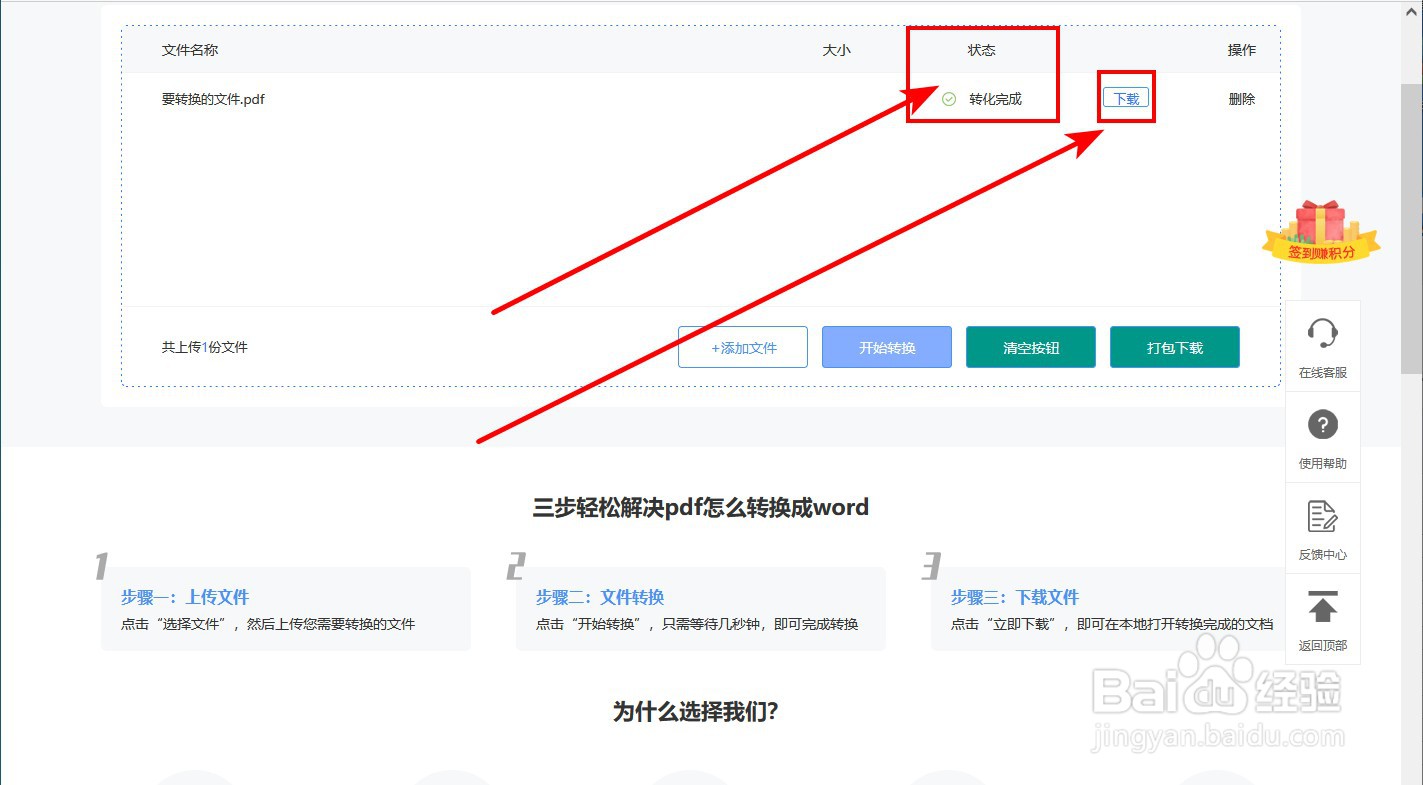Click the 删除 delete link
This screenshot has height=785, width=1423.
pyautogui.click(x=1241, y=99)
